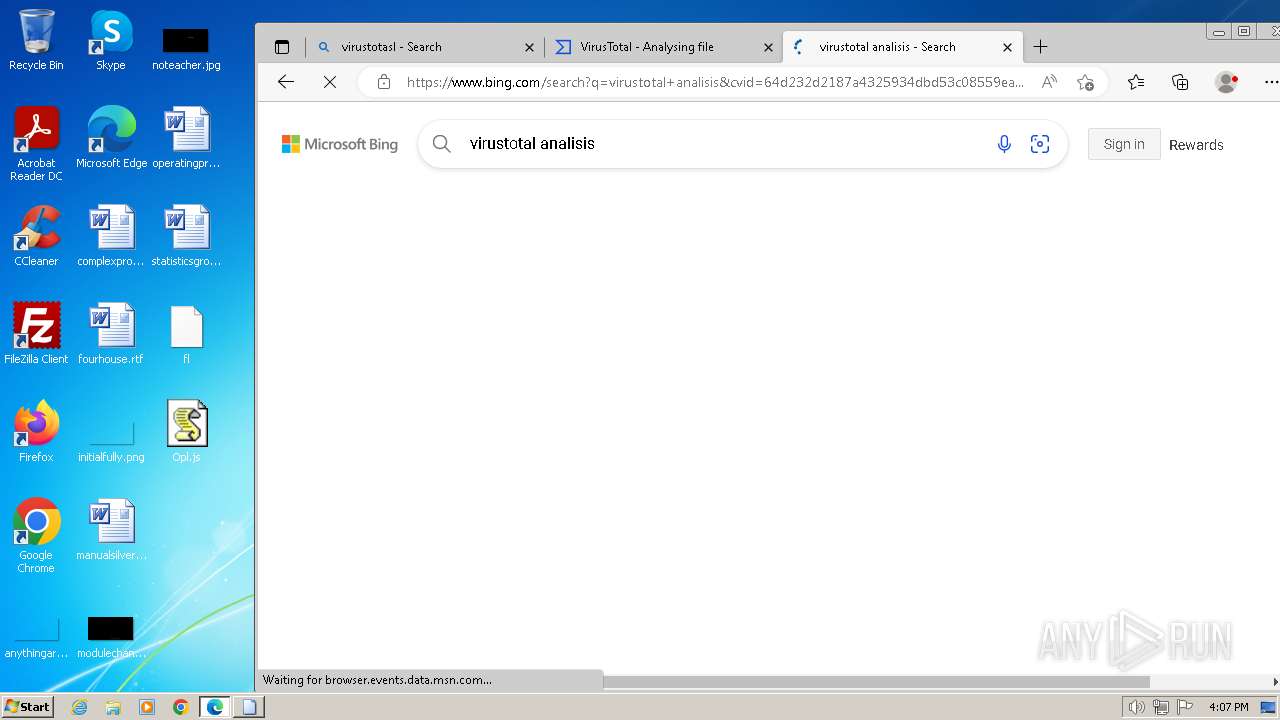The height and width of the screenshot is (720, 1280).
Task: Close the virustotal analisis - Search tab
Action: (x=1007, y=47)
